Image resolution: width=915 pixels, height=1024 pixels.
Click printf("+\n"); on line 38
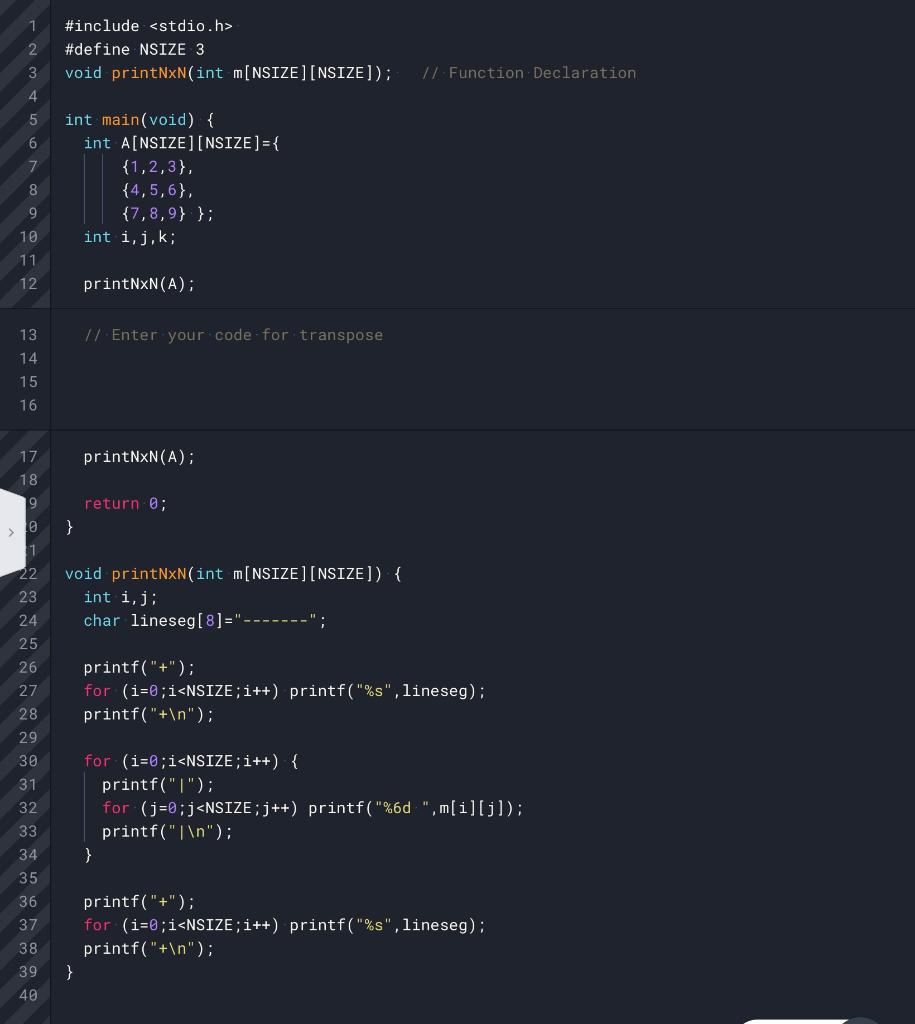click(x=149, y=950)
